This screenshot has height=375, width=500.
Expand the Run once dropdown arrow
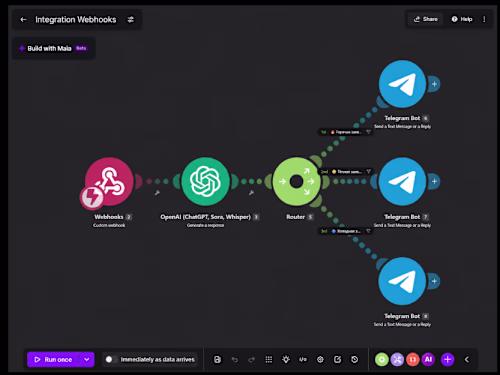coord(87,359)
